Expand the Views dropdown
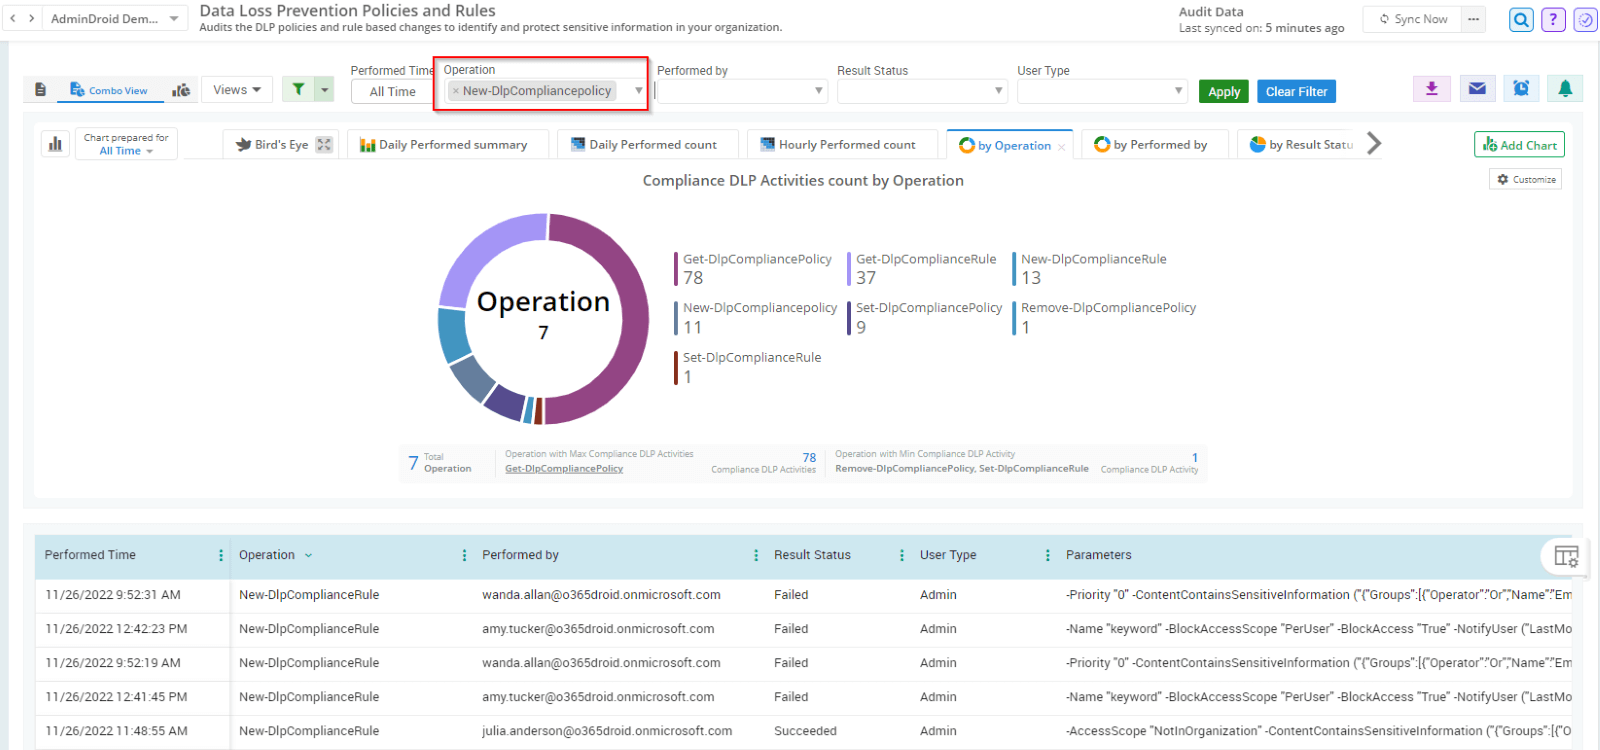Screen dimensions: 1600x750 click(x=237, y=90)
